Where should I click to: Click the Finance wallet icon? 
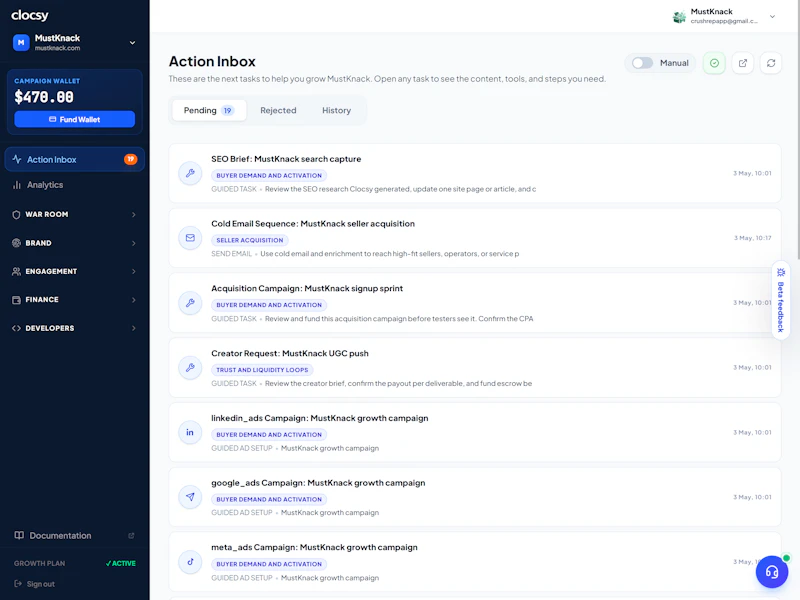[16, 300]
